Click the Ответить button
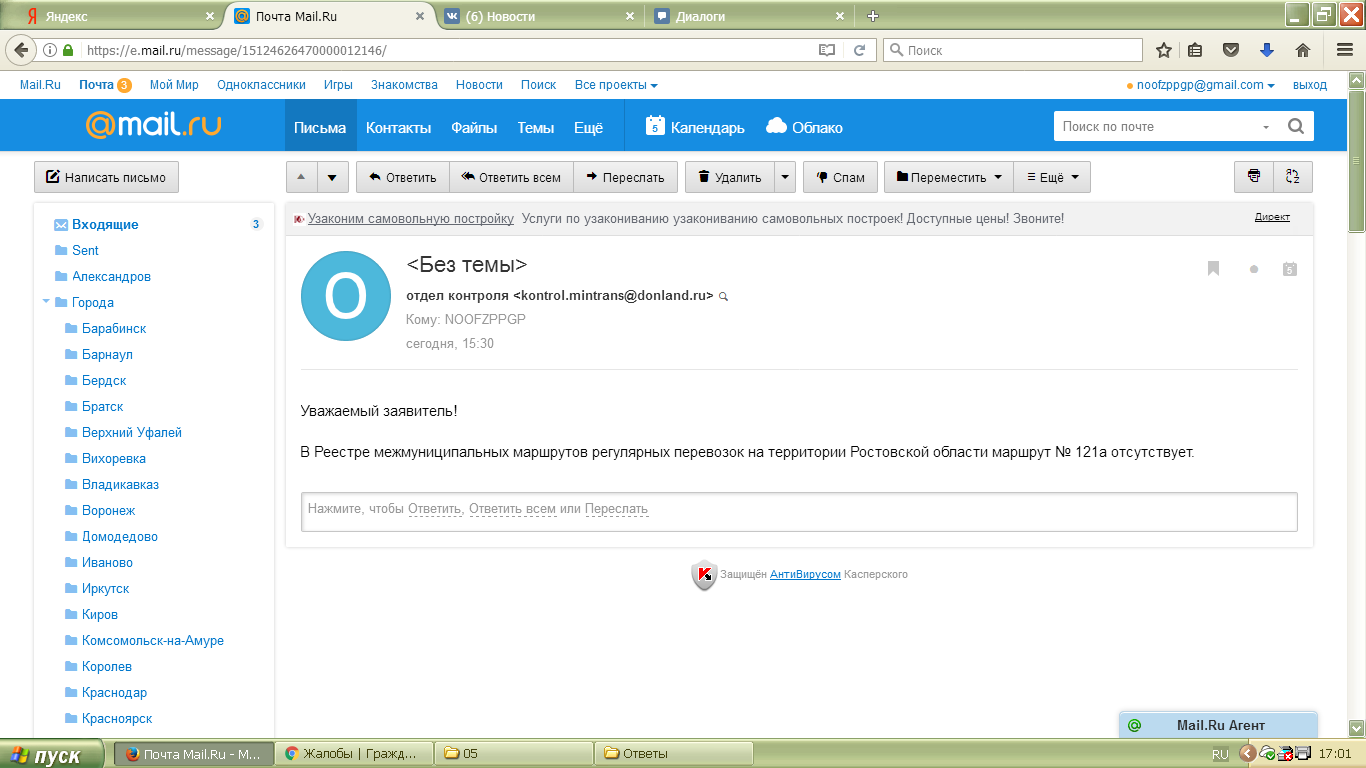The width and height of the screenshot is (1366, 768). click(402, 177)
